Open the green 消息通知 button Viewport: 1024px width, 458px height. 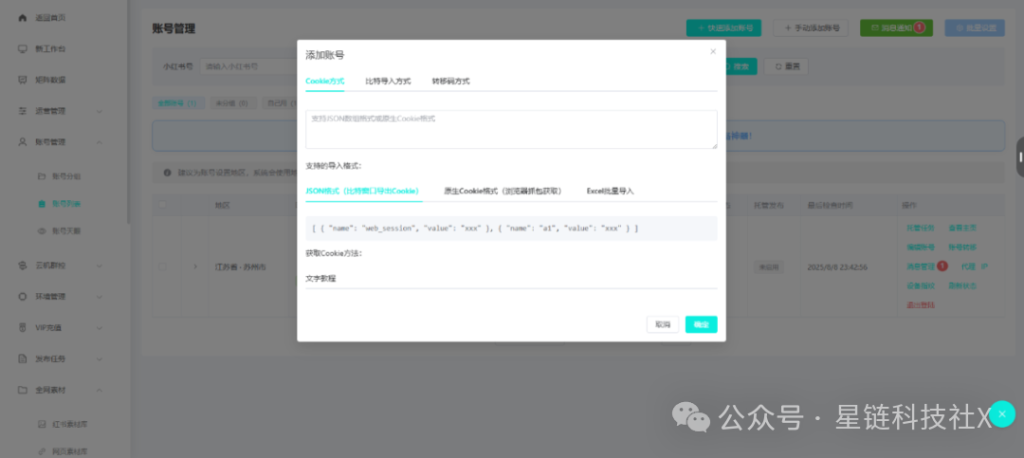pos(896,28)
